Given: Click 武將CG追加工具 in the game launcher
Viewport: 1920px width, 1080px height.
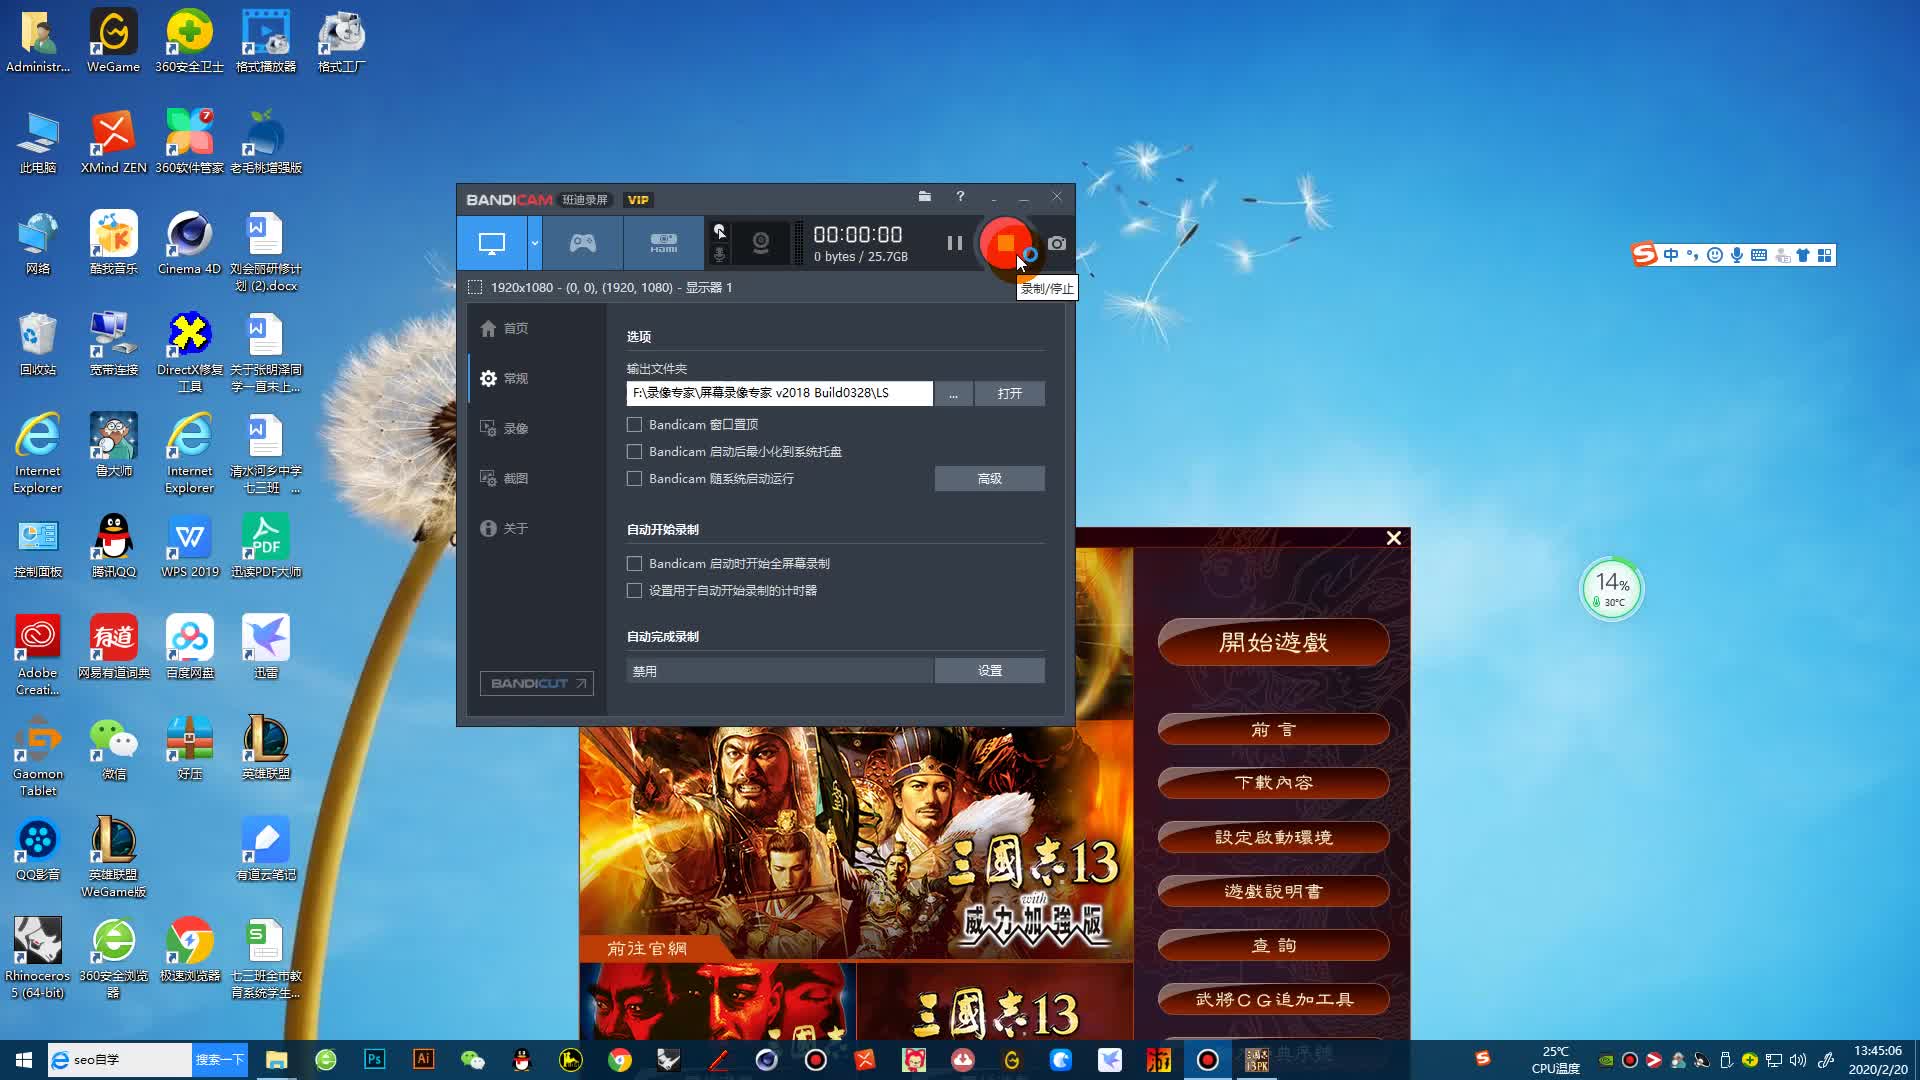Looking at the screenshot, I should (x=1273, y=999).
